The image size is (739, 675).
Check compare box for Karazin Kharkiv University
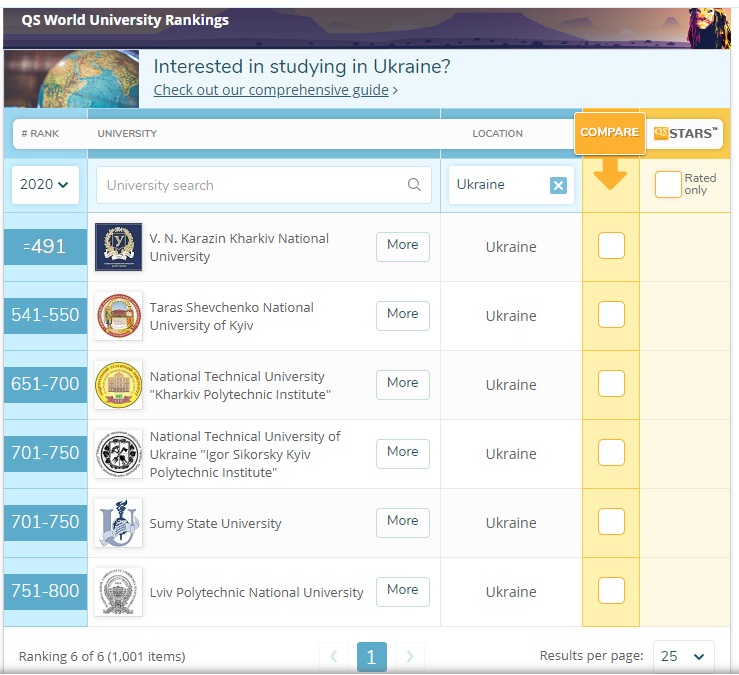(611, 246)
